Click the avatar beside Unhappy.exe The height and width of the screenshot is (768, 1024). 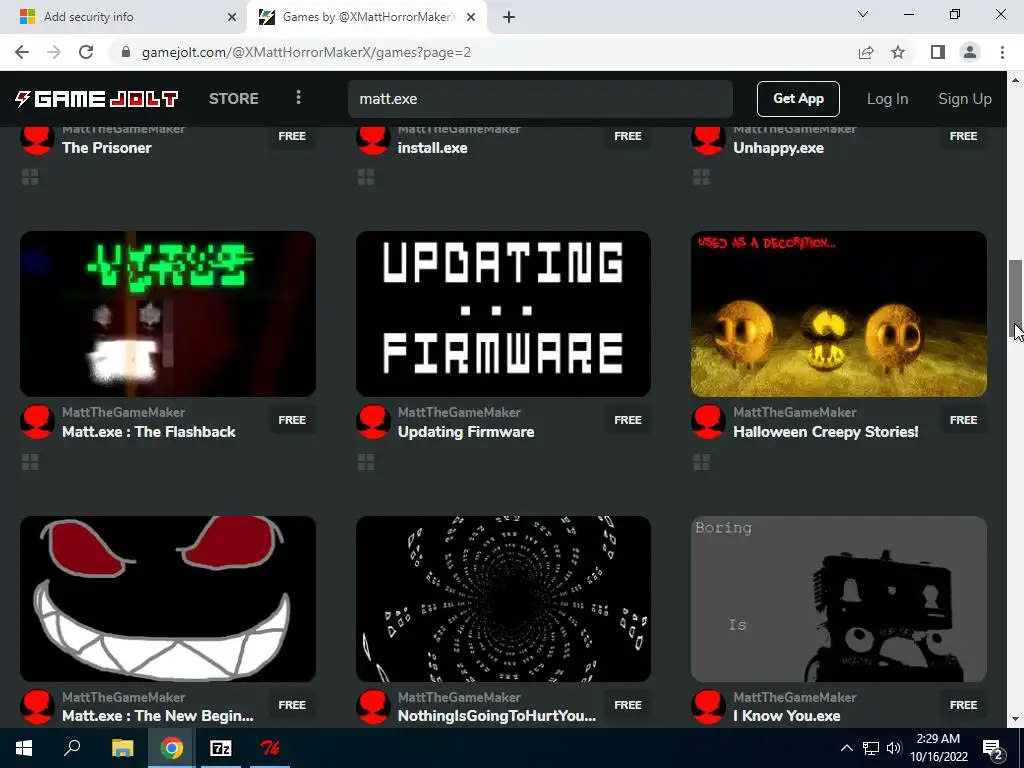(x=708, y=138)
